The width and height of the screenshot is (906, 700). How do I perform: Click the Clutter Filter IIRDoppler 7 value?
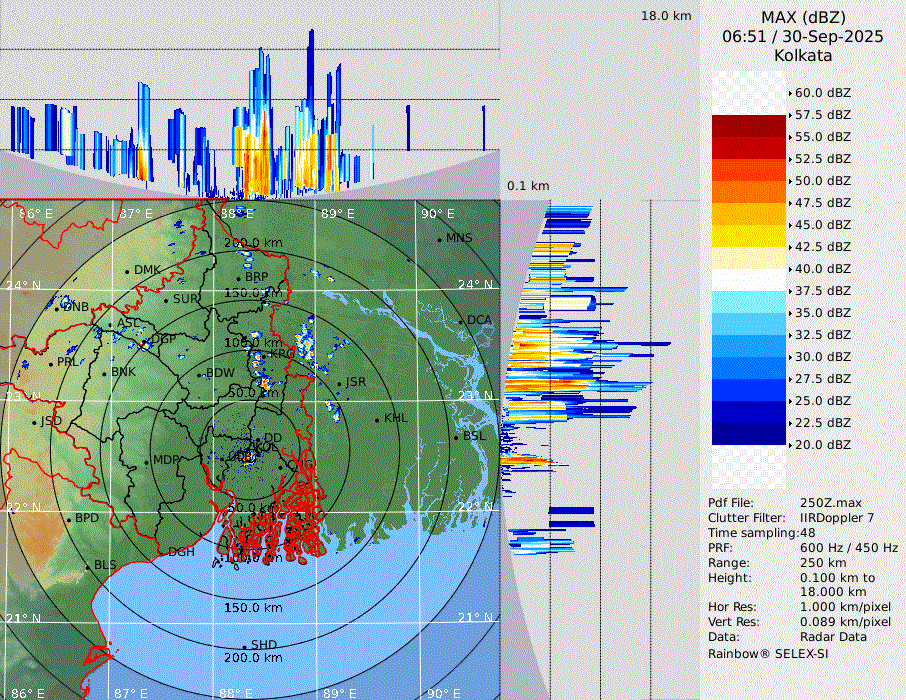837,518
